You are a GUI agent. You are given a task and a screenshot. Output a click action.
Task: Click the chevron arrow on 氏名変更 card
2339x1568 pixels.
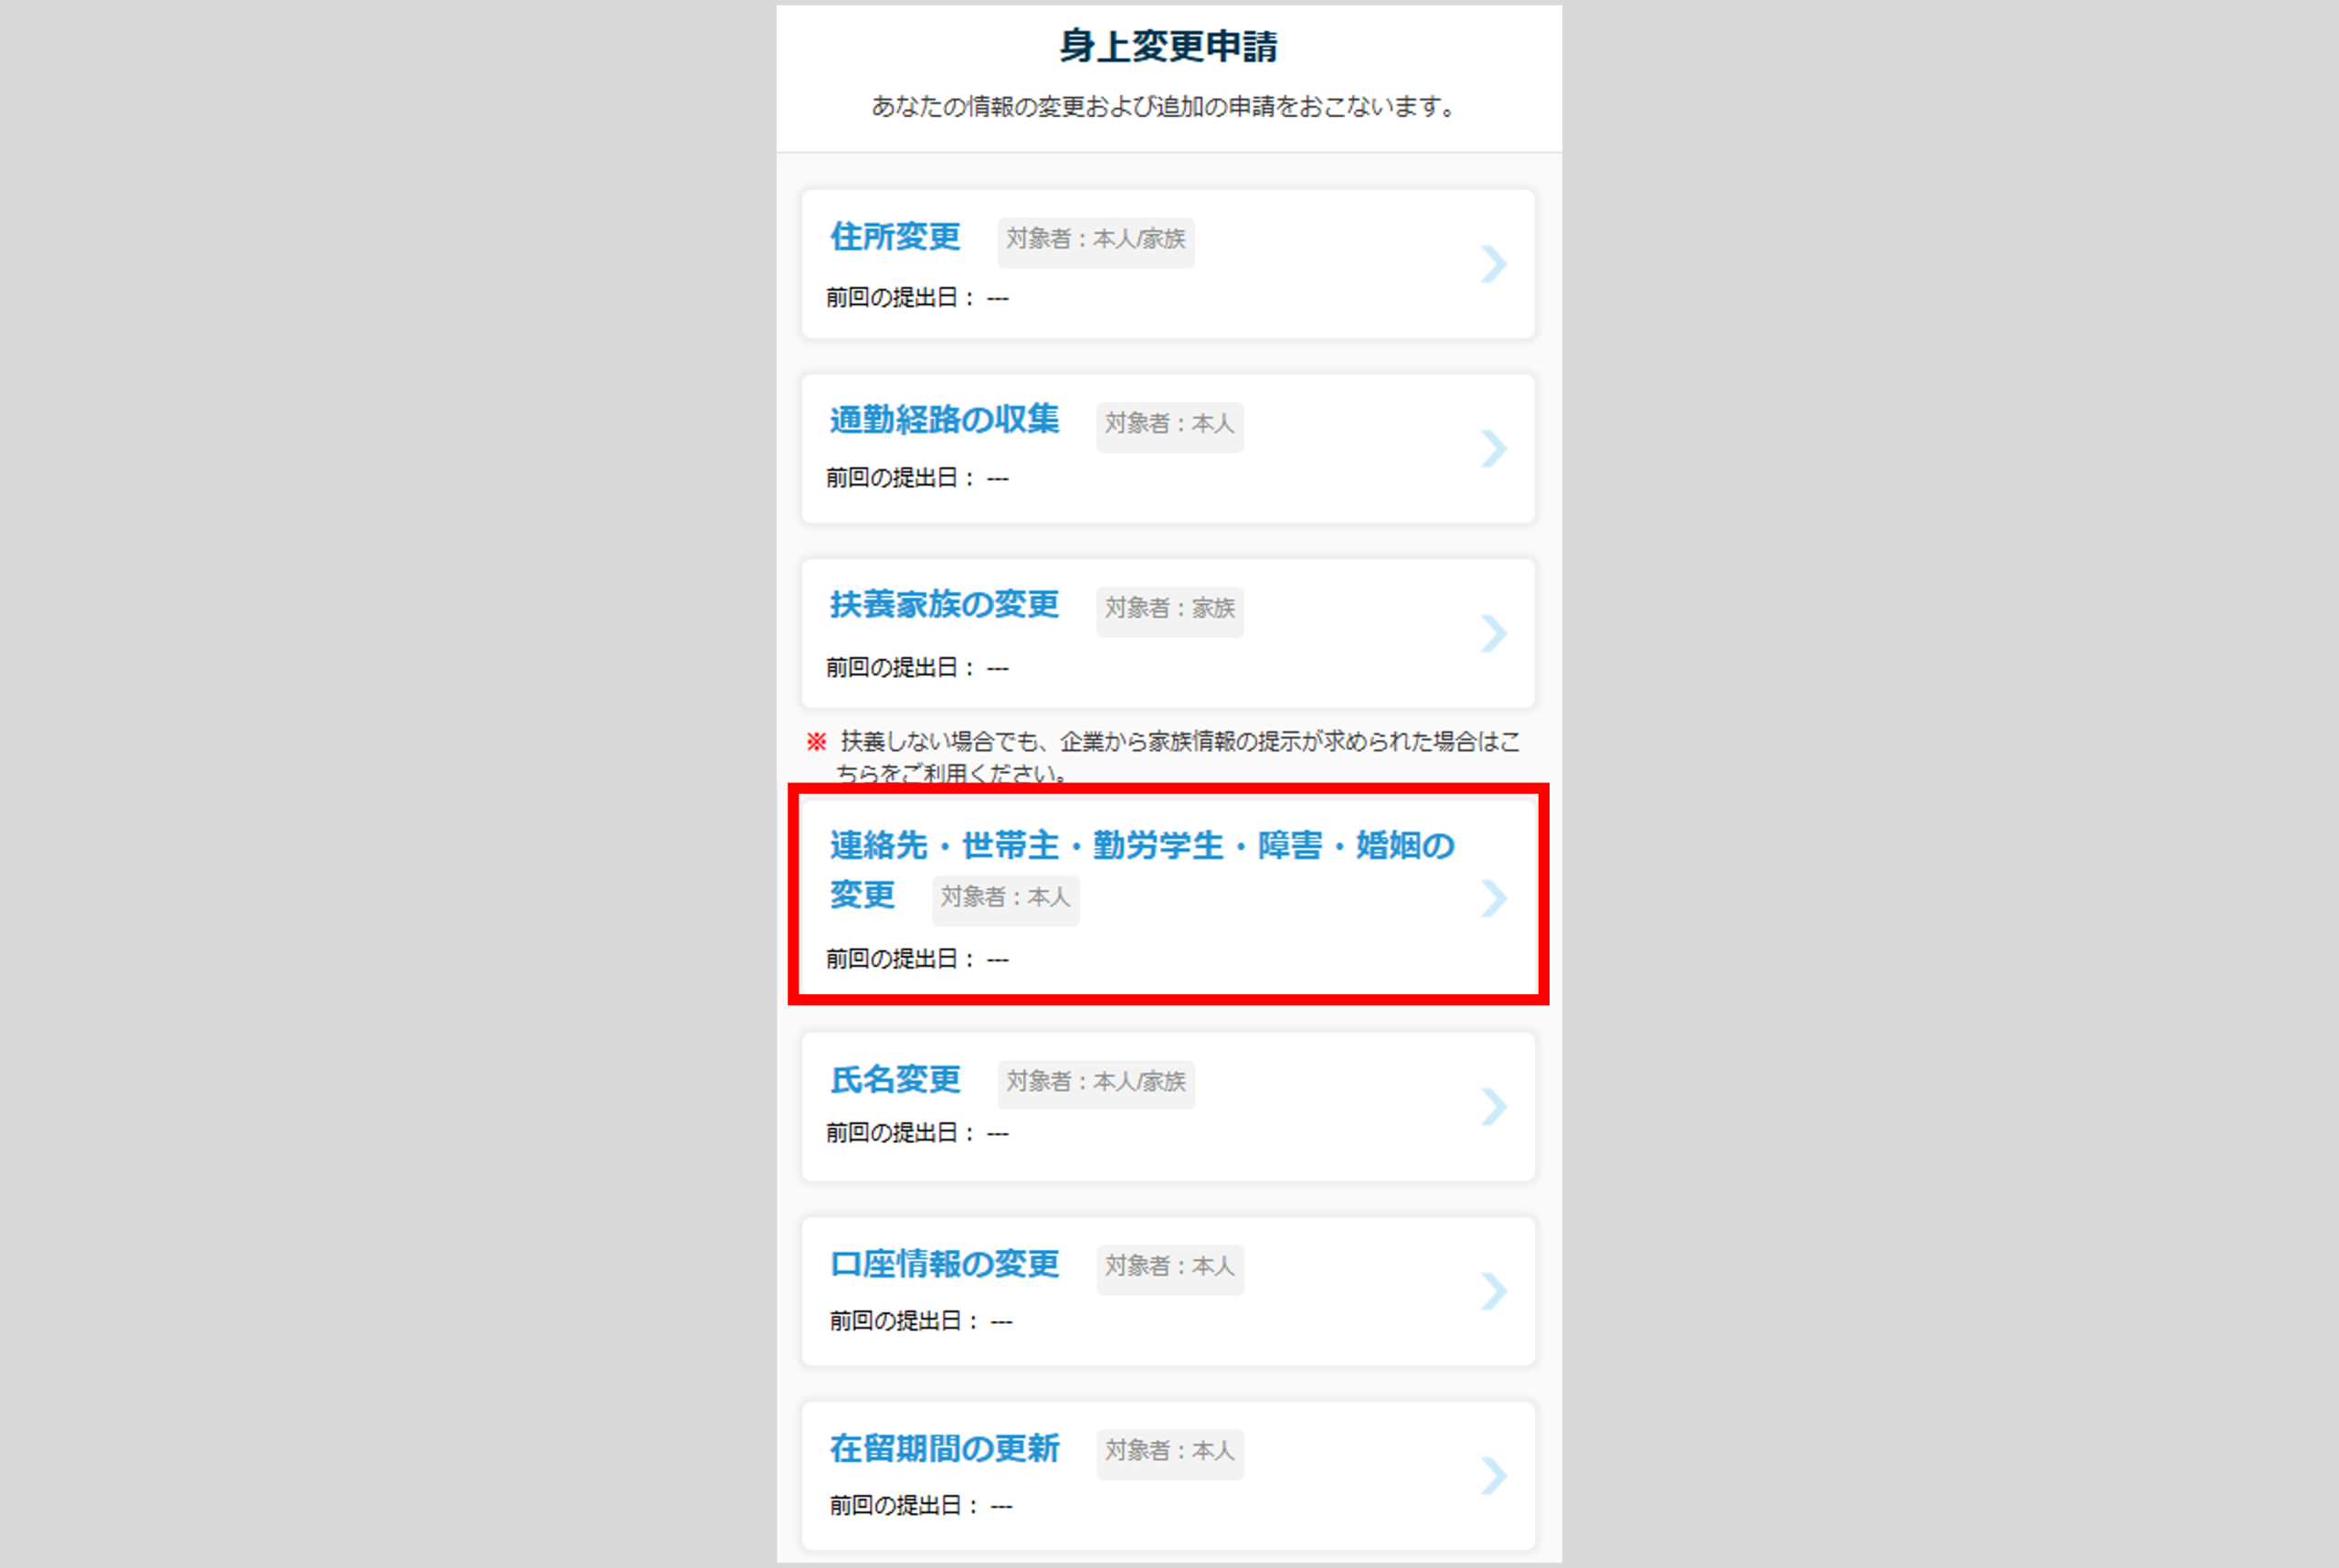tap(1493, 1106)
